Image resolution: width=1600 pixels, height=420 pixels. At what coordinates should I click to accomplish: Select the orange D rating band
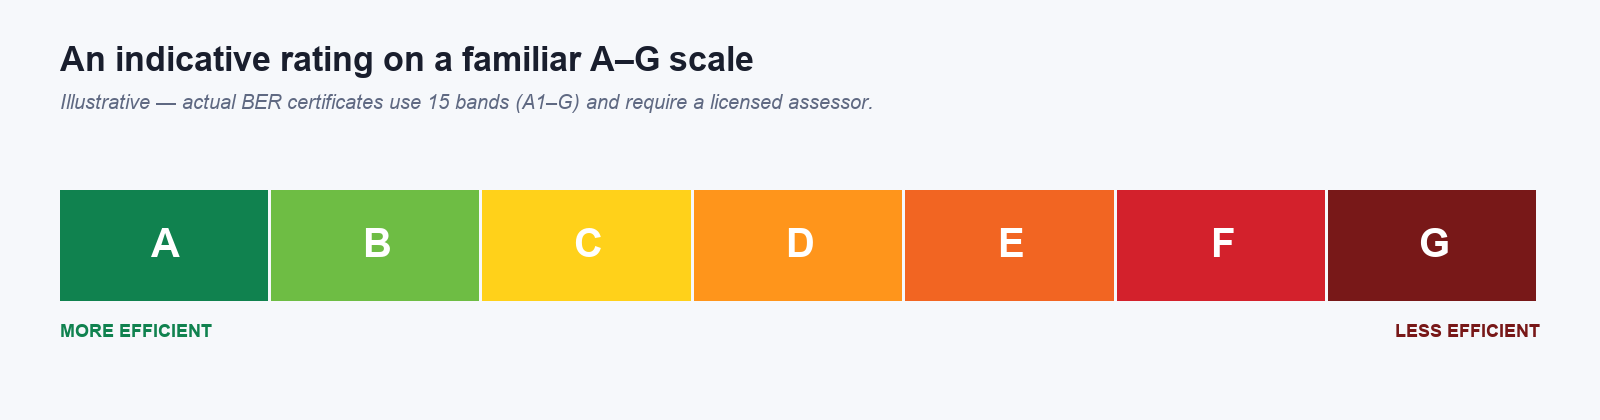click(798, 245)
